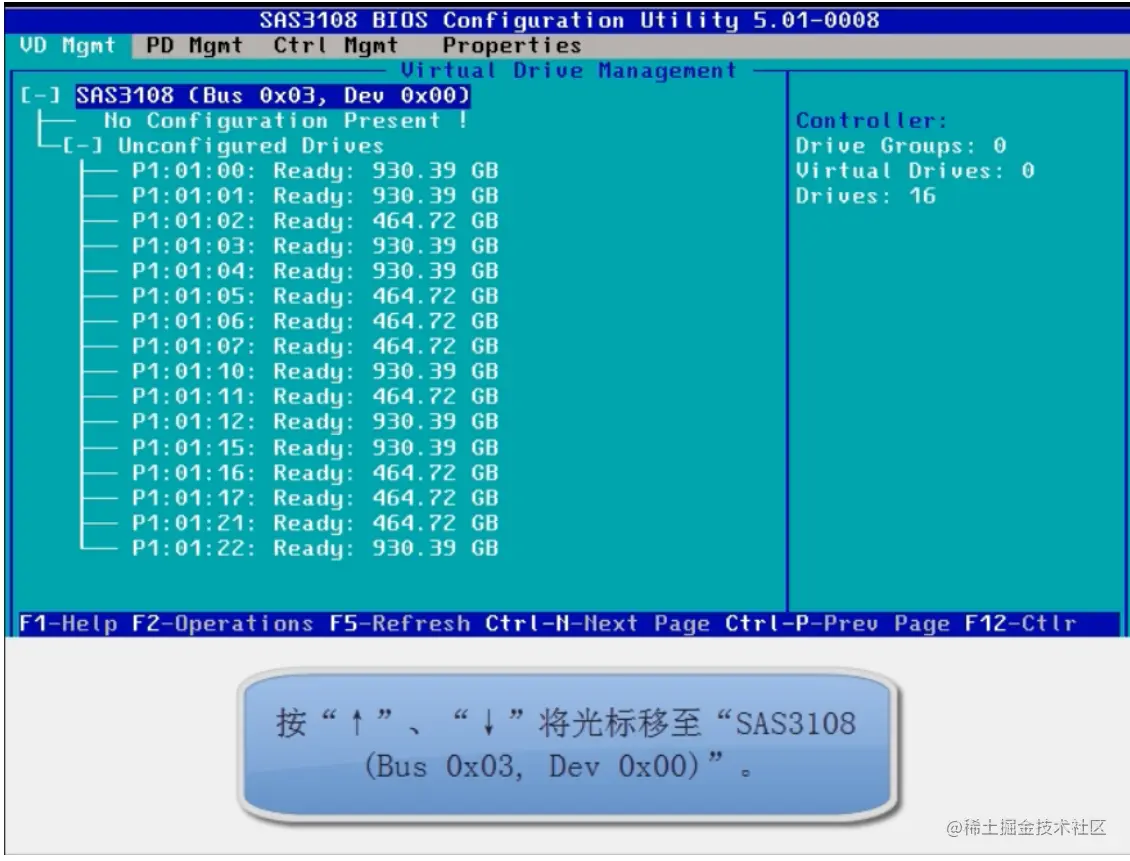This screenshot has width=1130, height=861.
Task: Click the SAS3108 BIOS Configuration Utility title
Action: tap(569, 20)
